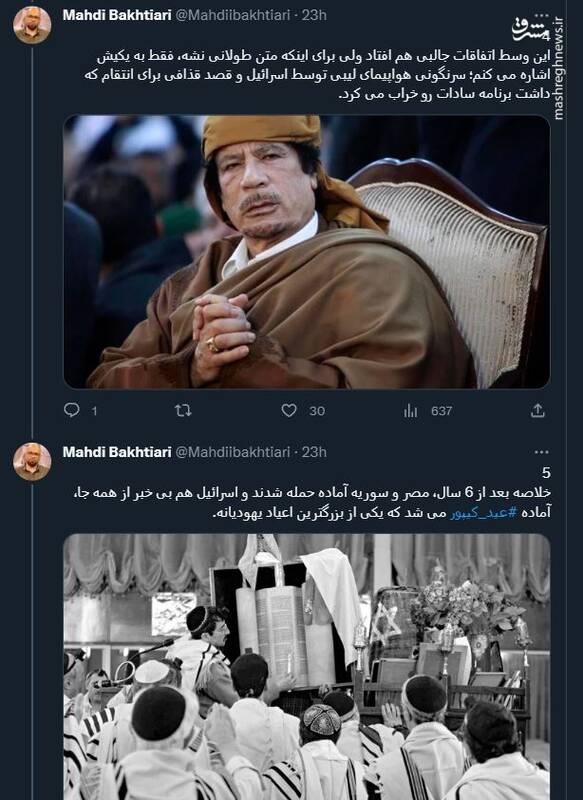
Task: Like the first tweet with 30 likes
Action: pyautogui.click(x=289, y=410)
